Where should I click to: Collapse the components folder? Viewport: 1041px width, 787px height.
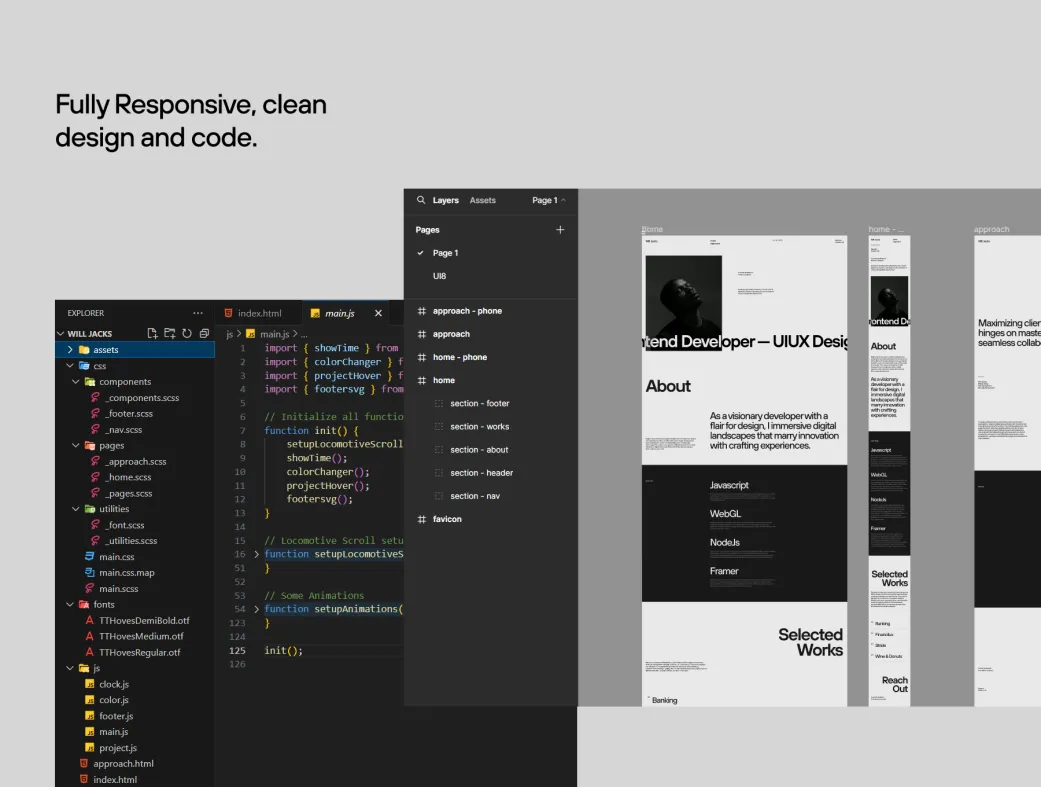(76, 382)
